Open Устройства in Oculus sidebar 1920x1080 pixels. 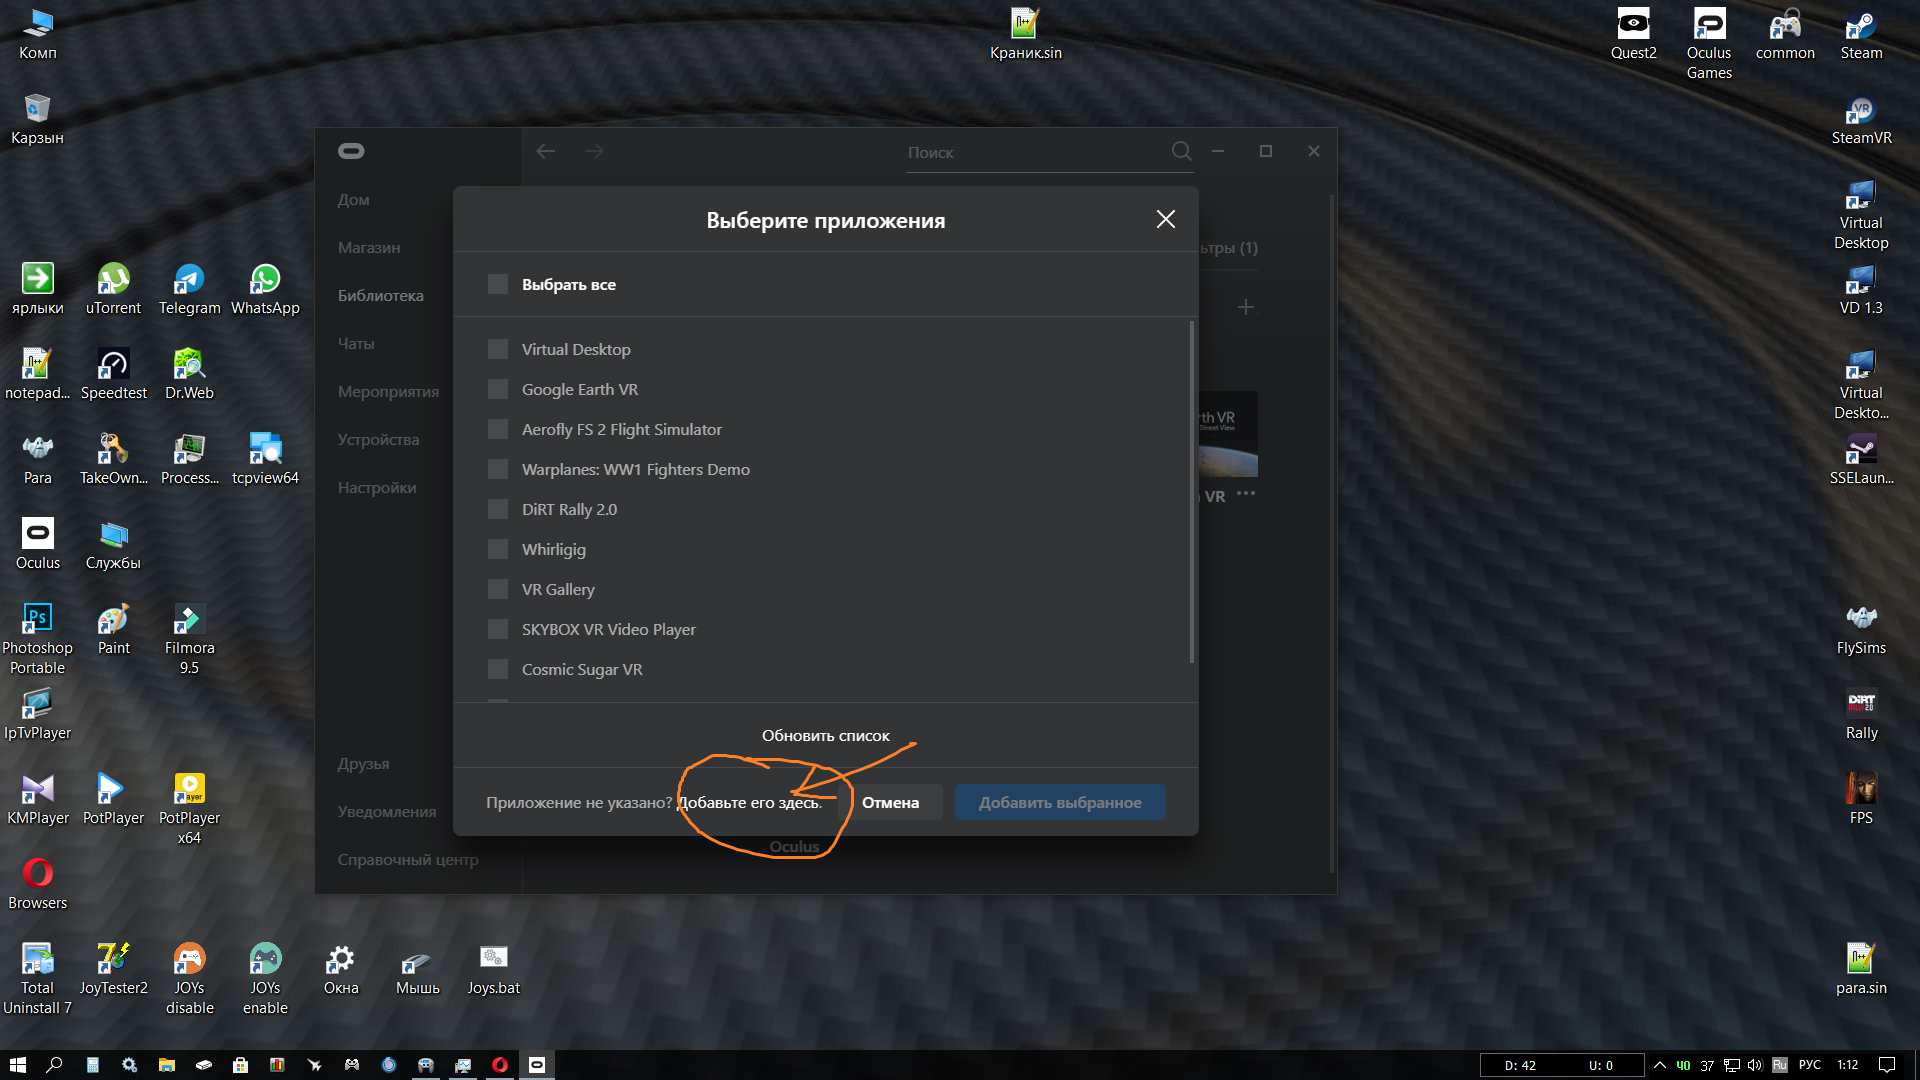(378, 439)
